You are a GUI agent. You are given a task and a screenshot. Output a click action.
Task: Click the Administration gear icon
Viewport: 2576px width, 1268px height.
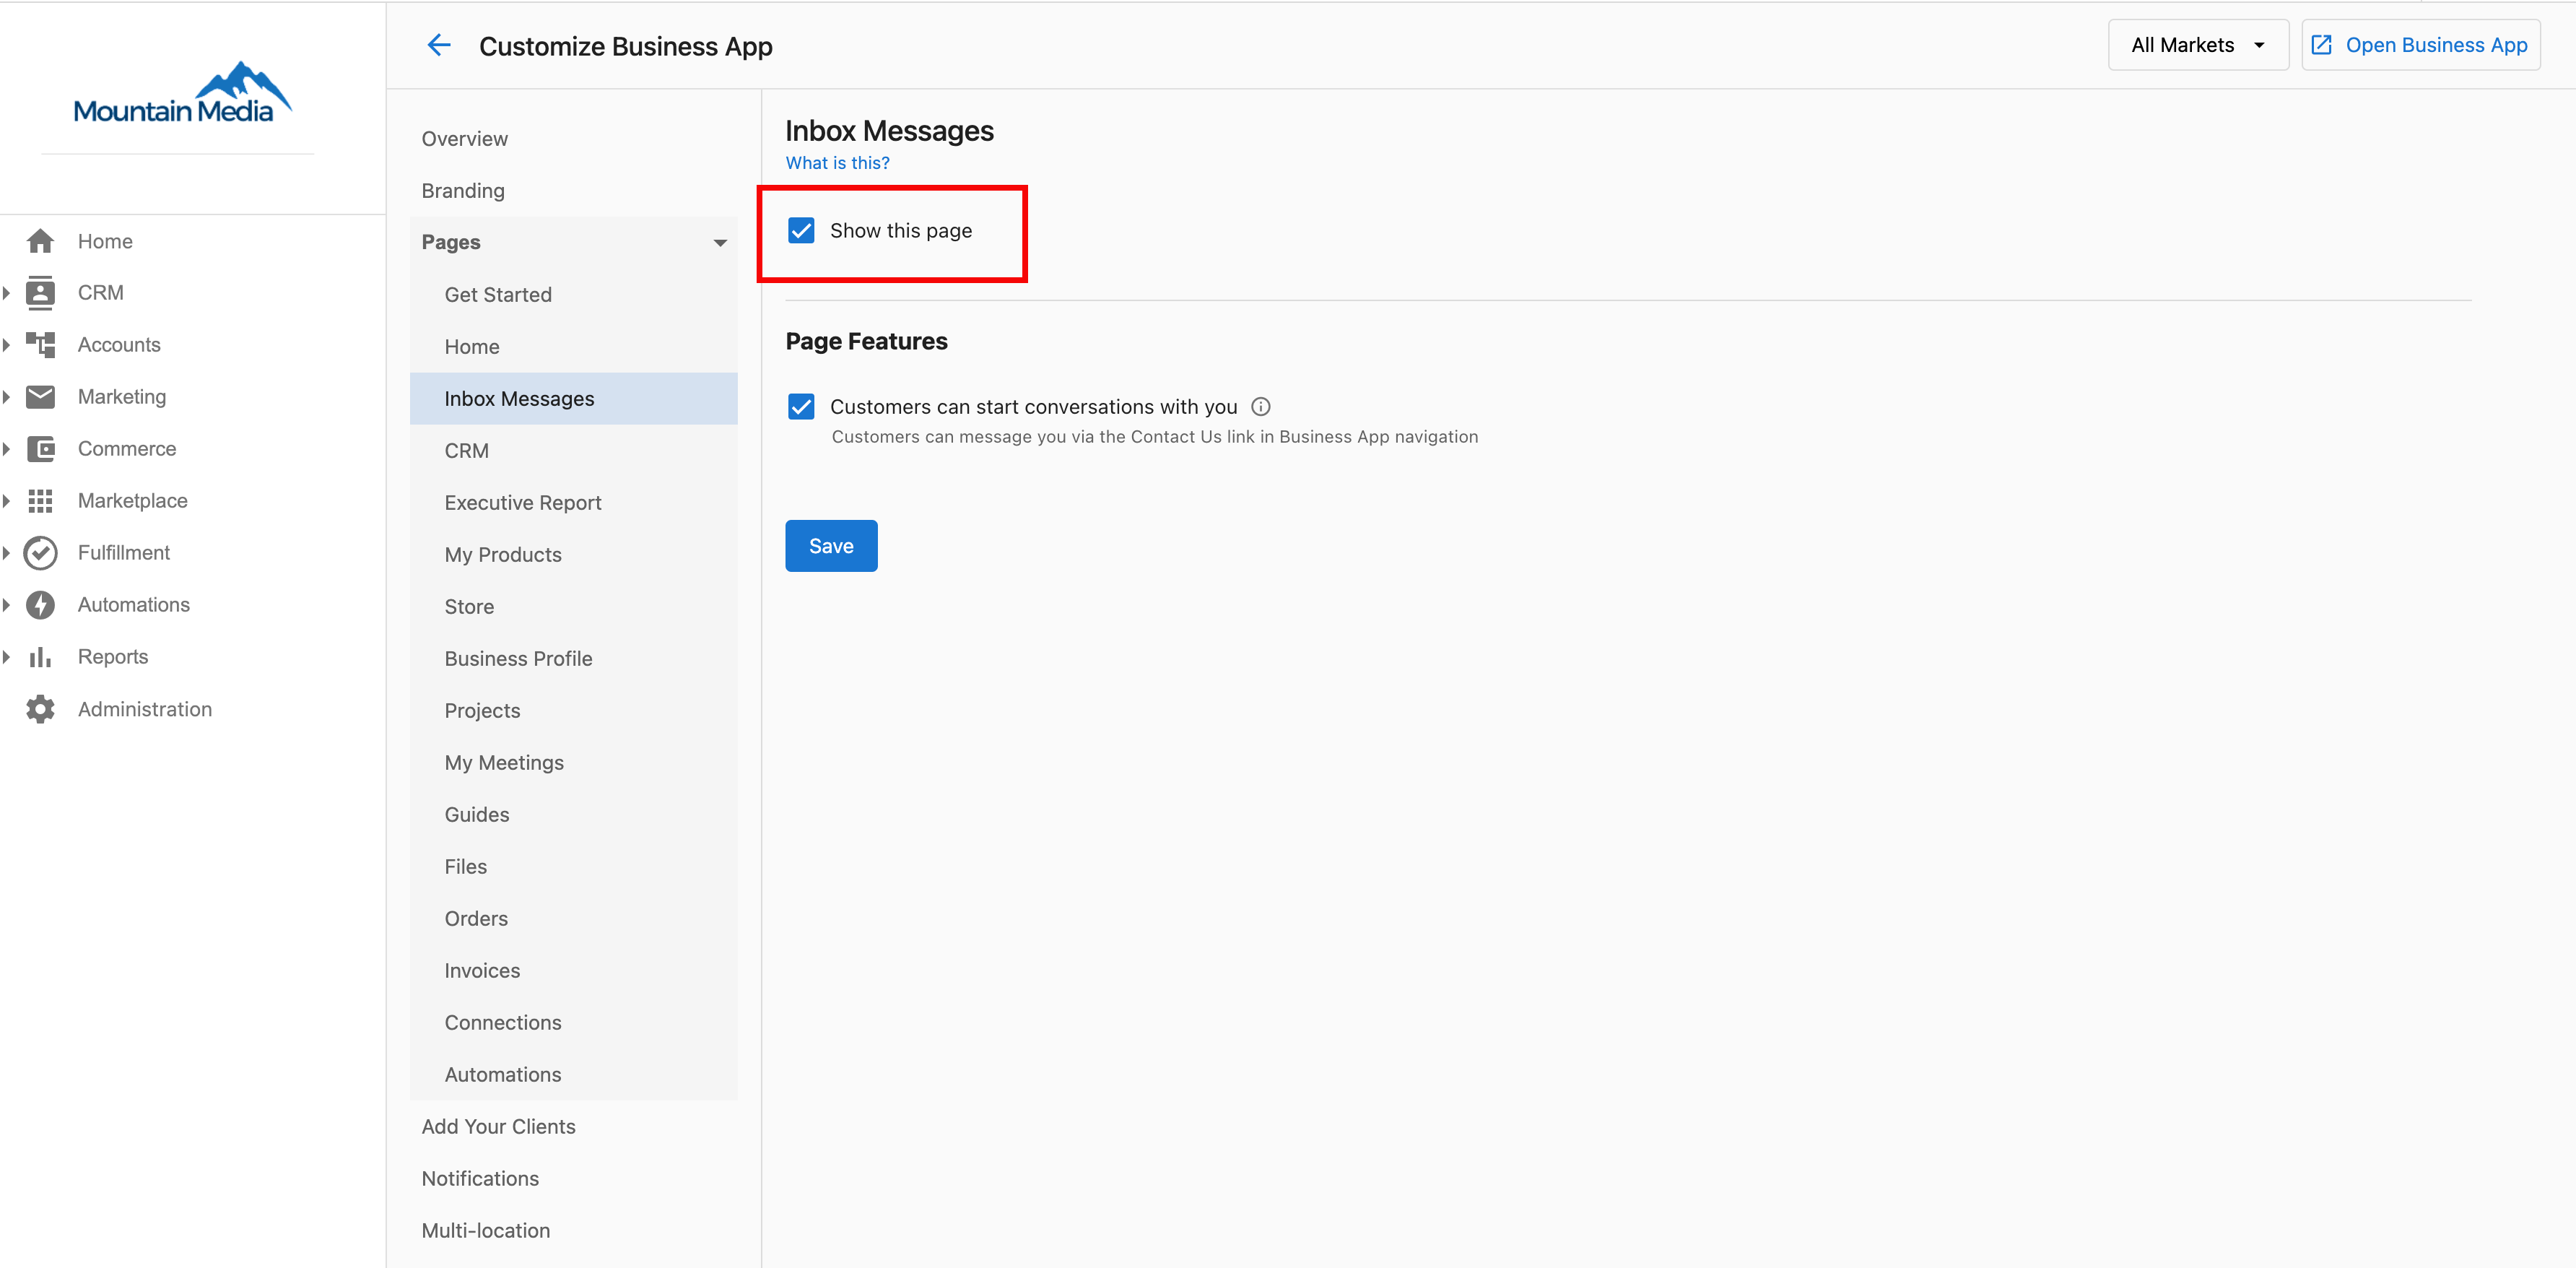40,709
